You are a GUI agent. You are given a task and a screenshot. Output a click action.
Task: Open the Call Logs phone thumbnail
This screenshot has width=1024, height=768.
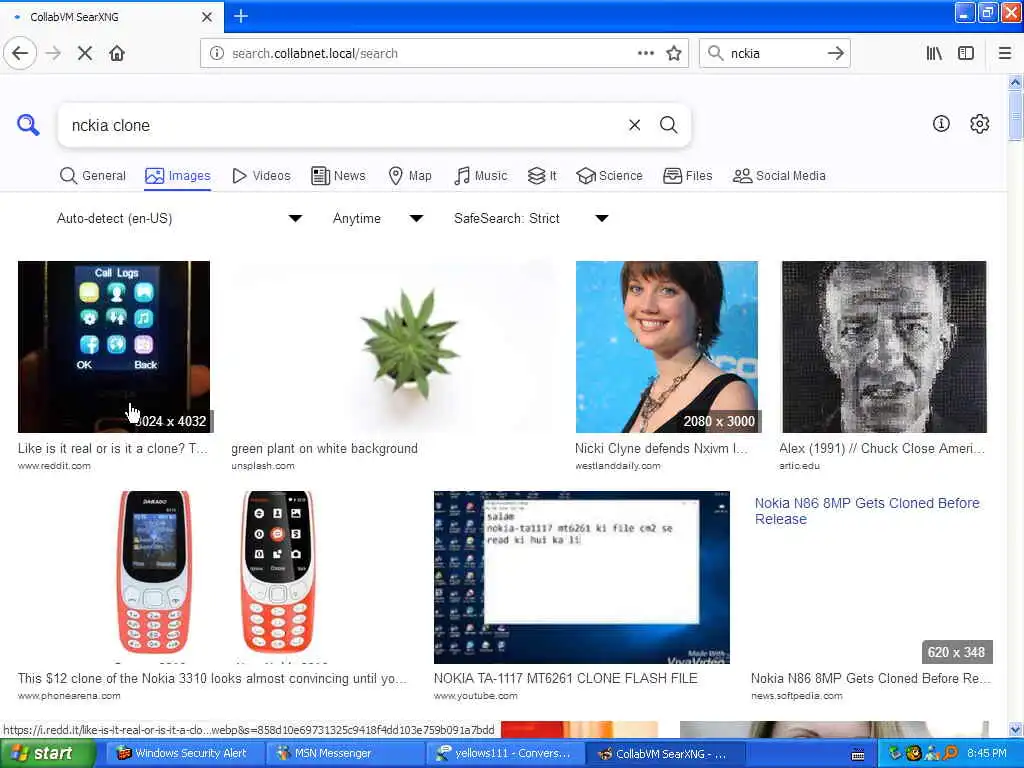pyautogui.click(x=114, y=347)
